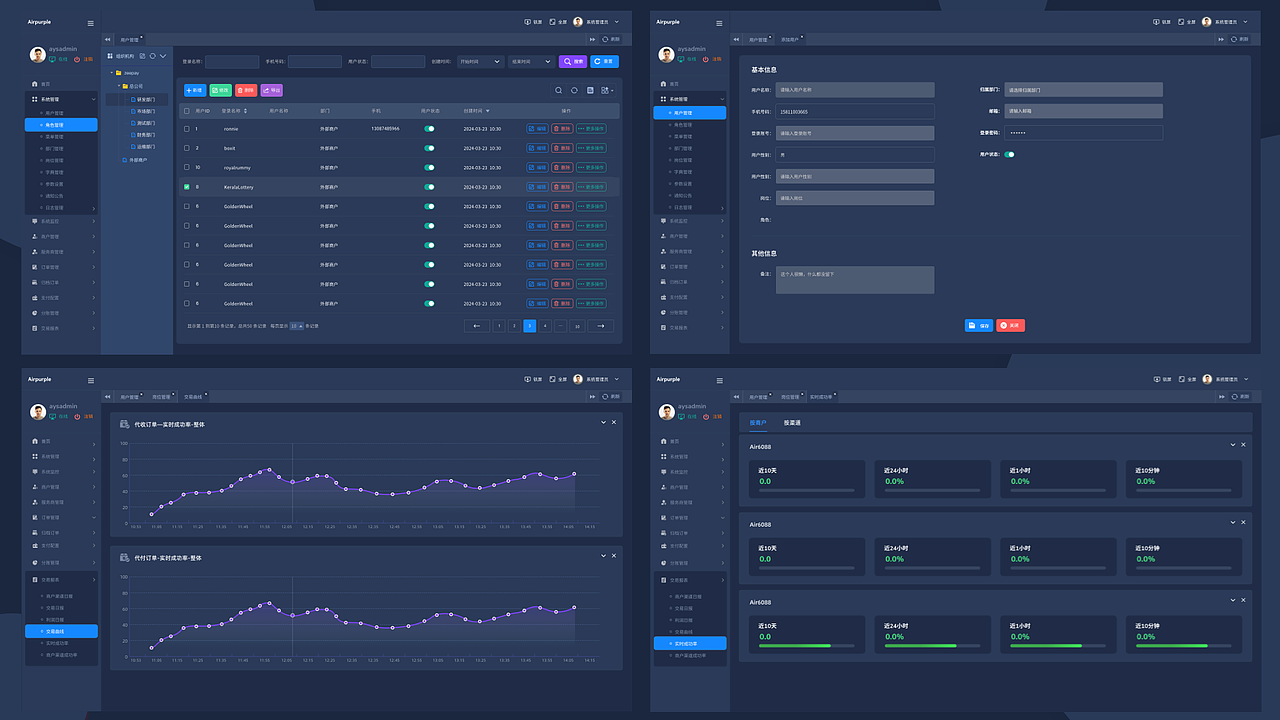Toggle hamburger menu in add-user form panel
Viewport: 1280px width, 720px height.
[x=719, y=22]
